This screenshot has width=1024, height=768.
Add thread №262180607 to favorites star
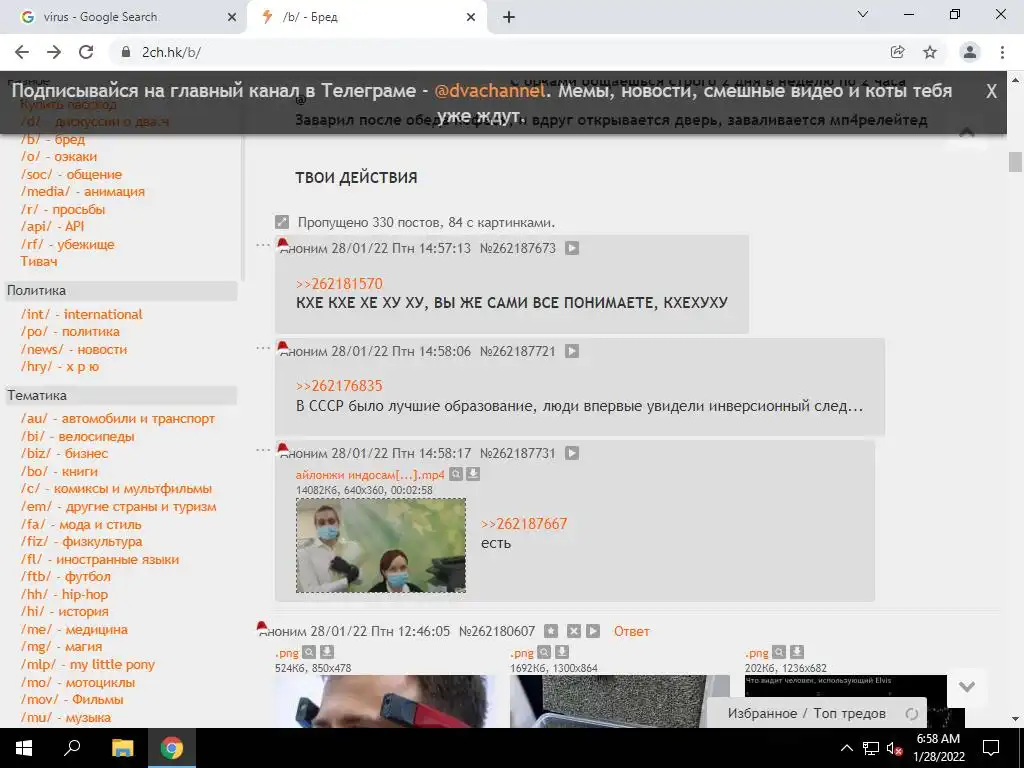click(x=551, y=631)
